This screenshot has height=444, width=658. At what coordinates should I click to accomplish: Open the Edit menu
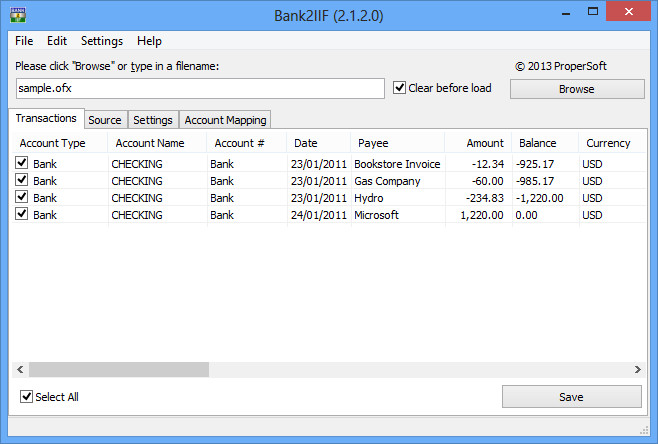pyautogui.click(x=57, y=41)
